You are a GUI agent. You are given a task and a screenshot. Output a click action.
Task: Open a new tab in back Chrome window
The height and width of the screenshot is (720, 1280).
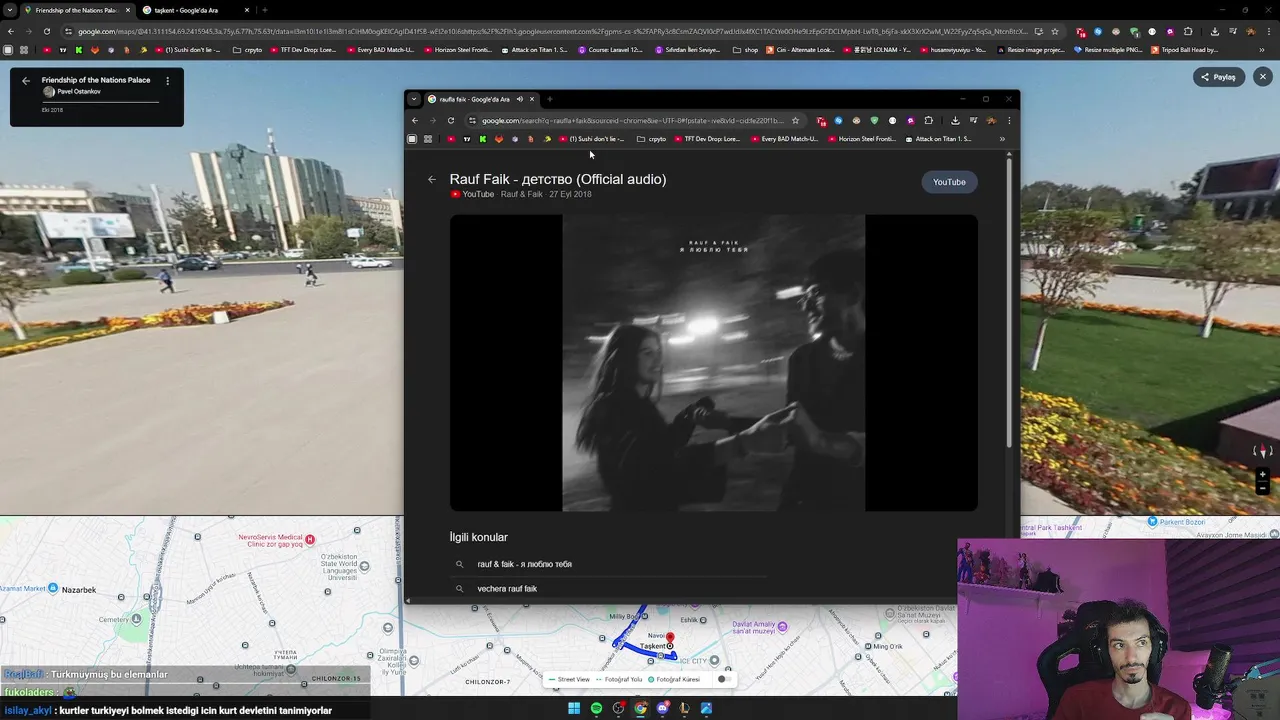pyautogui.click(x=265, y=10)
